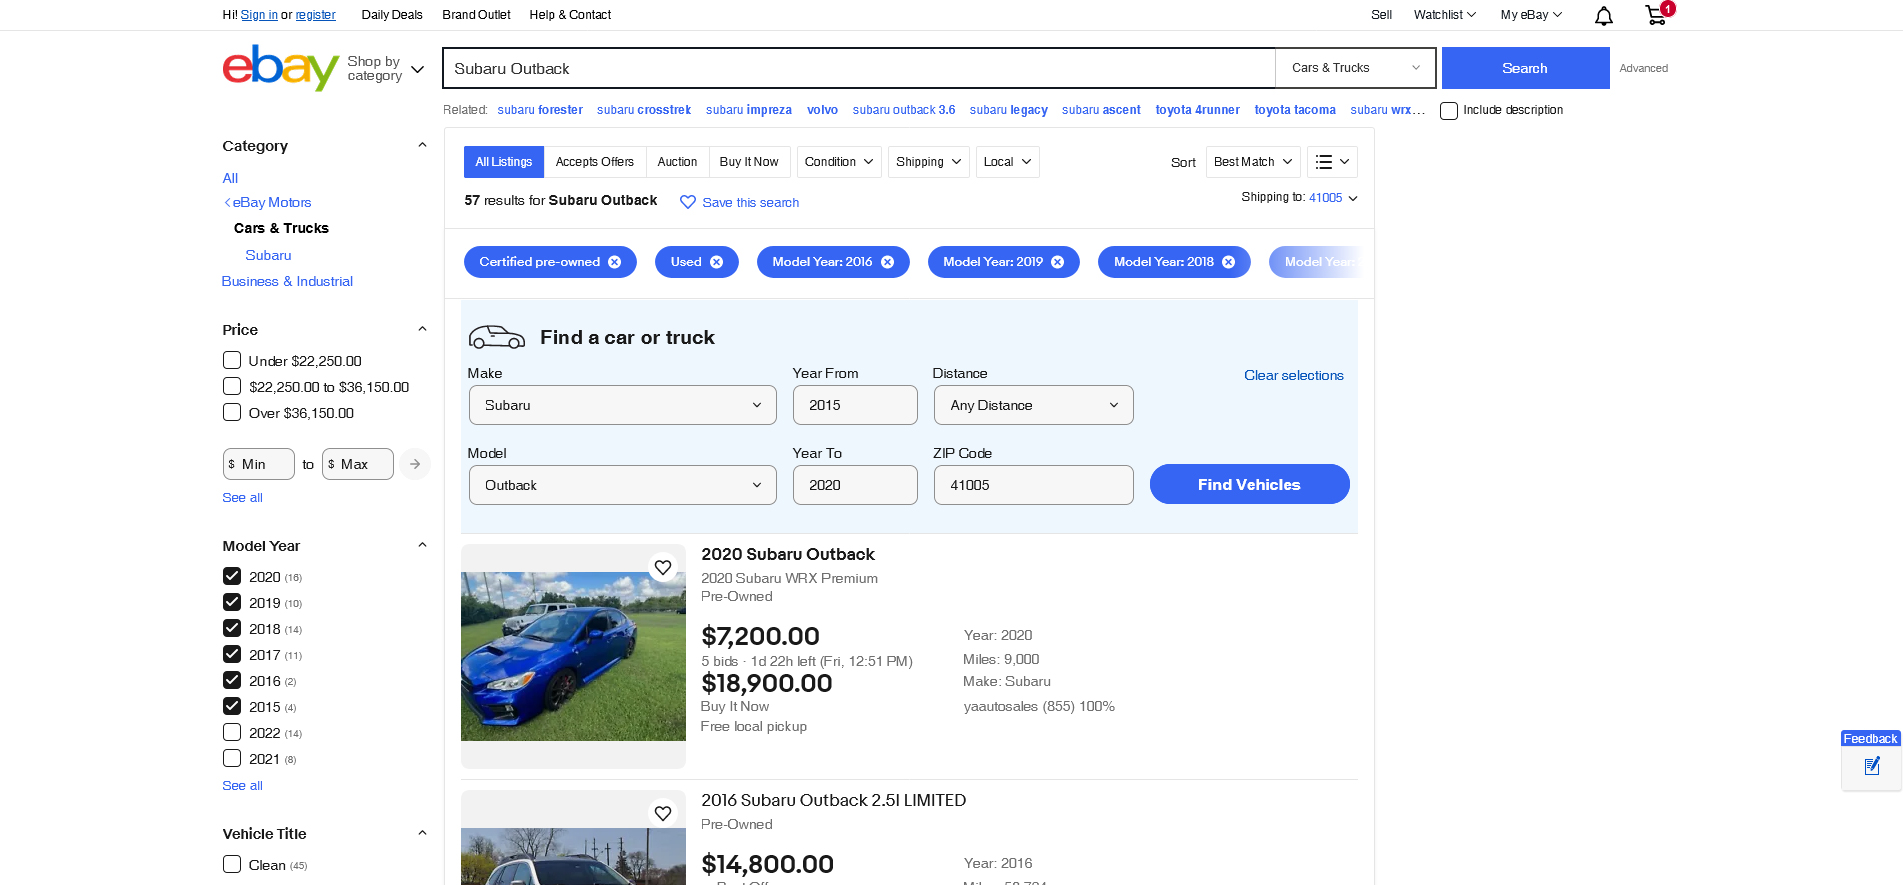Image resolution: width=1903 pixels, height=885 pixels.
Task: Open Advanced search link
Action: [x=1643, y=69]
